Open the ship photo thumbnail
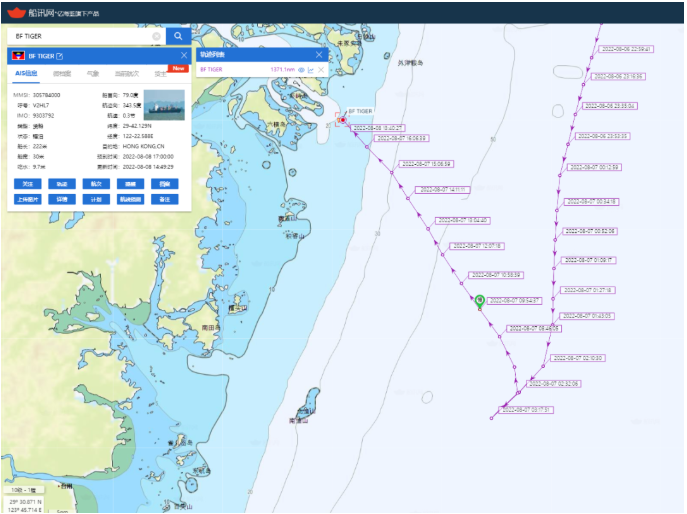Viewport: 687px width, 514px height. click(164, 105)
